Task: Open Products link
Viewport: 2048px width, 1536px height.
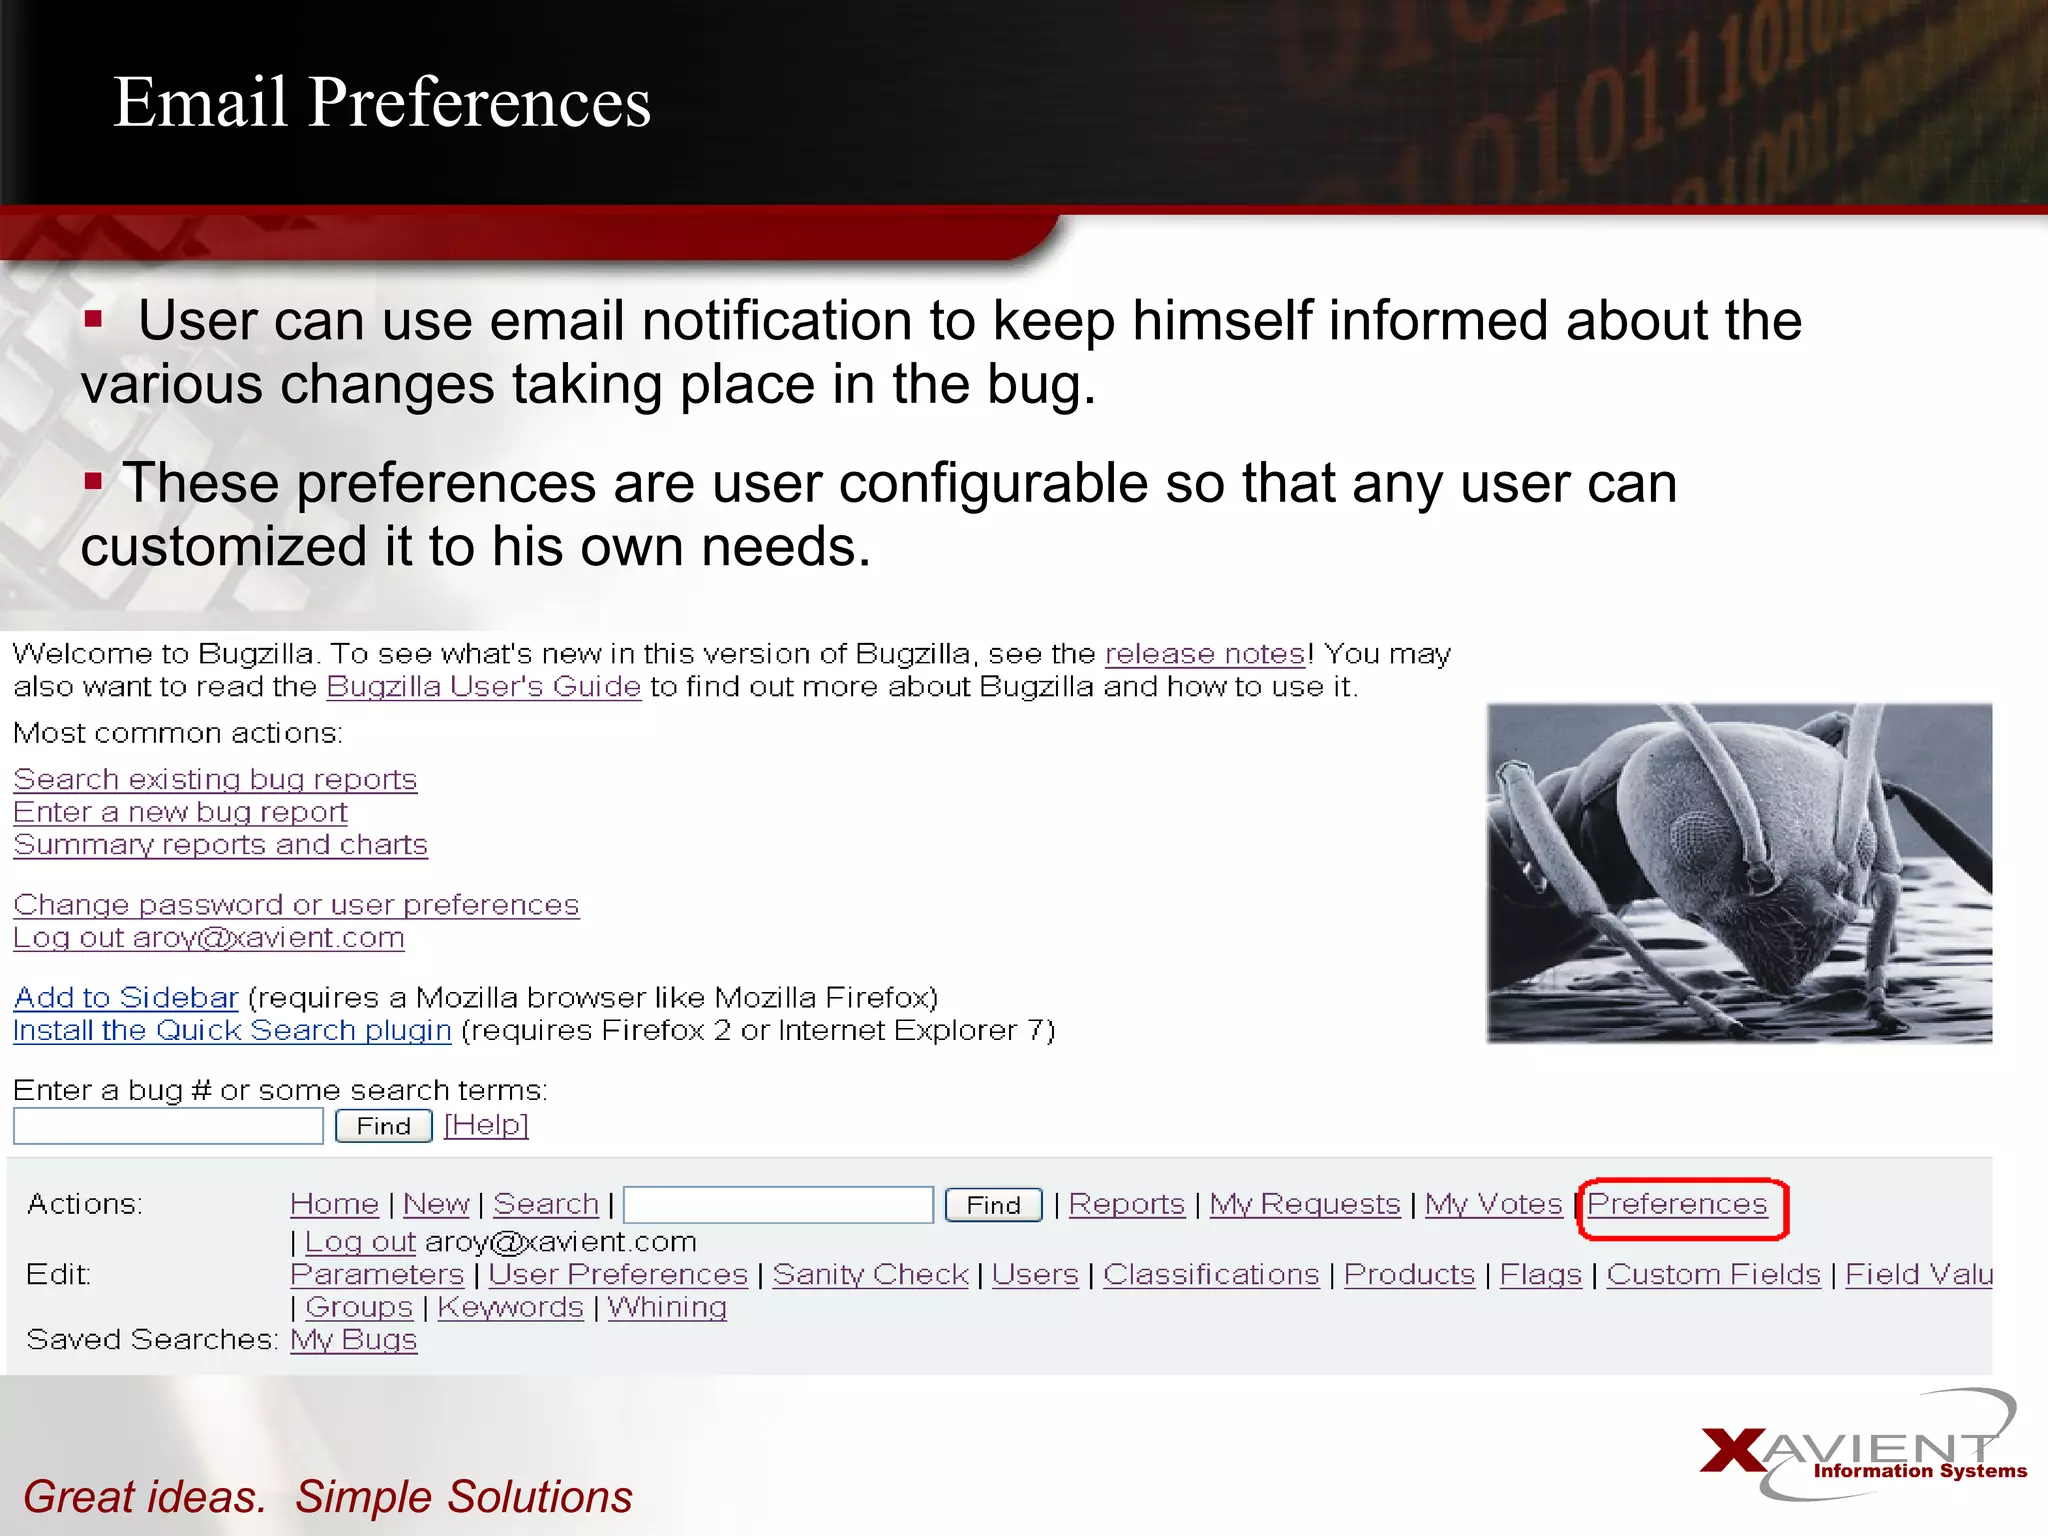Action: pyautogui.click(x=1409, y=1275)
